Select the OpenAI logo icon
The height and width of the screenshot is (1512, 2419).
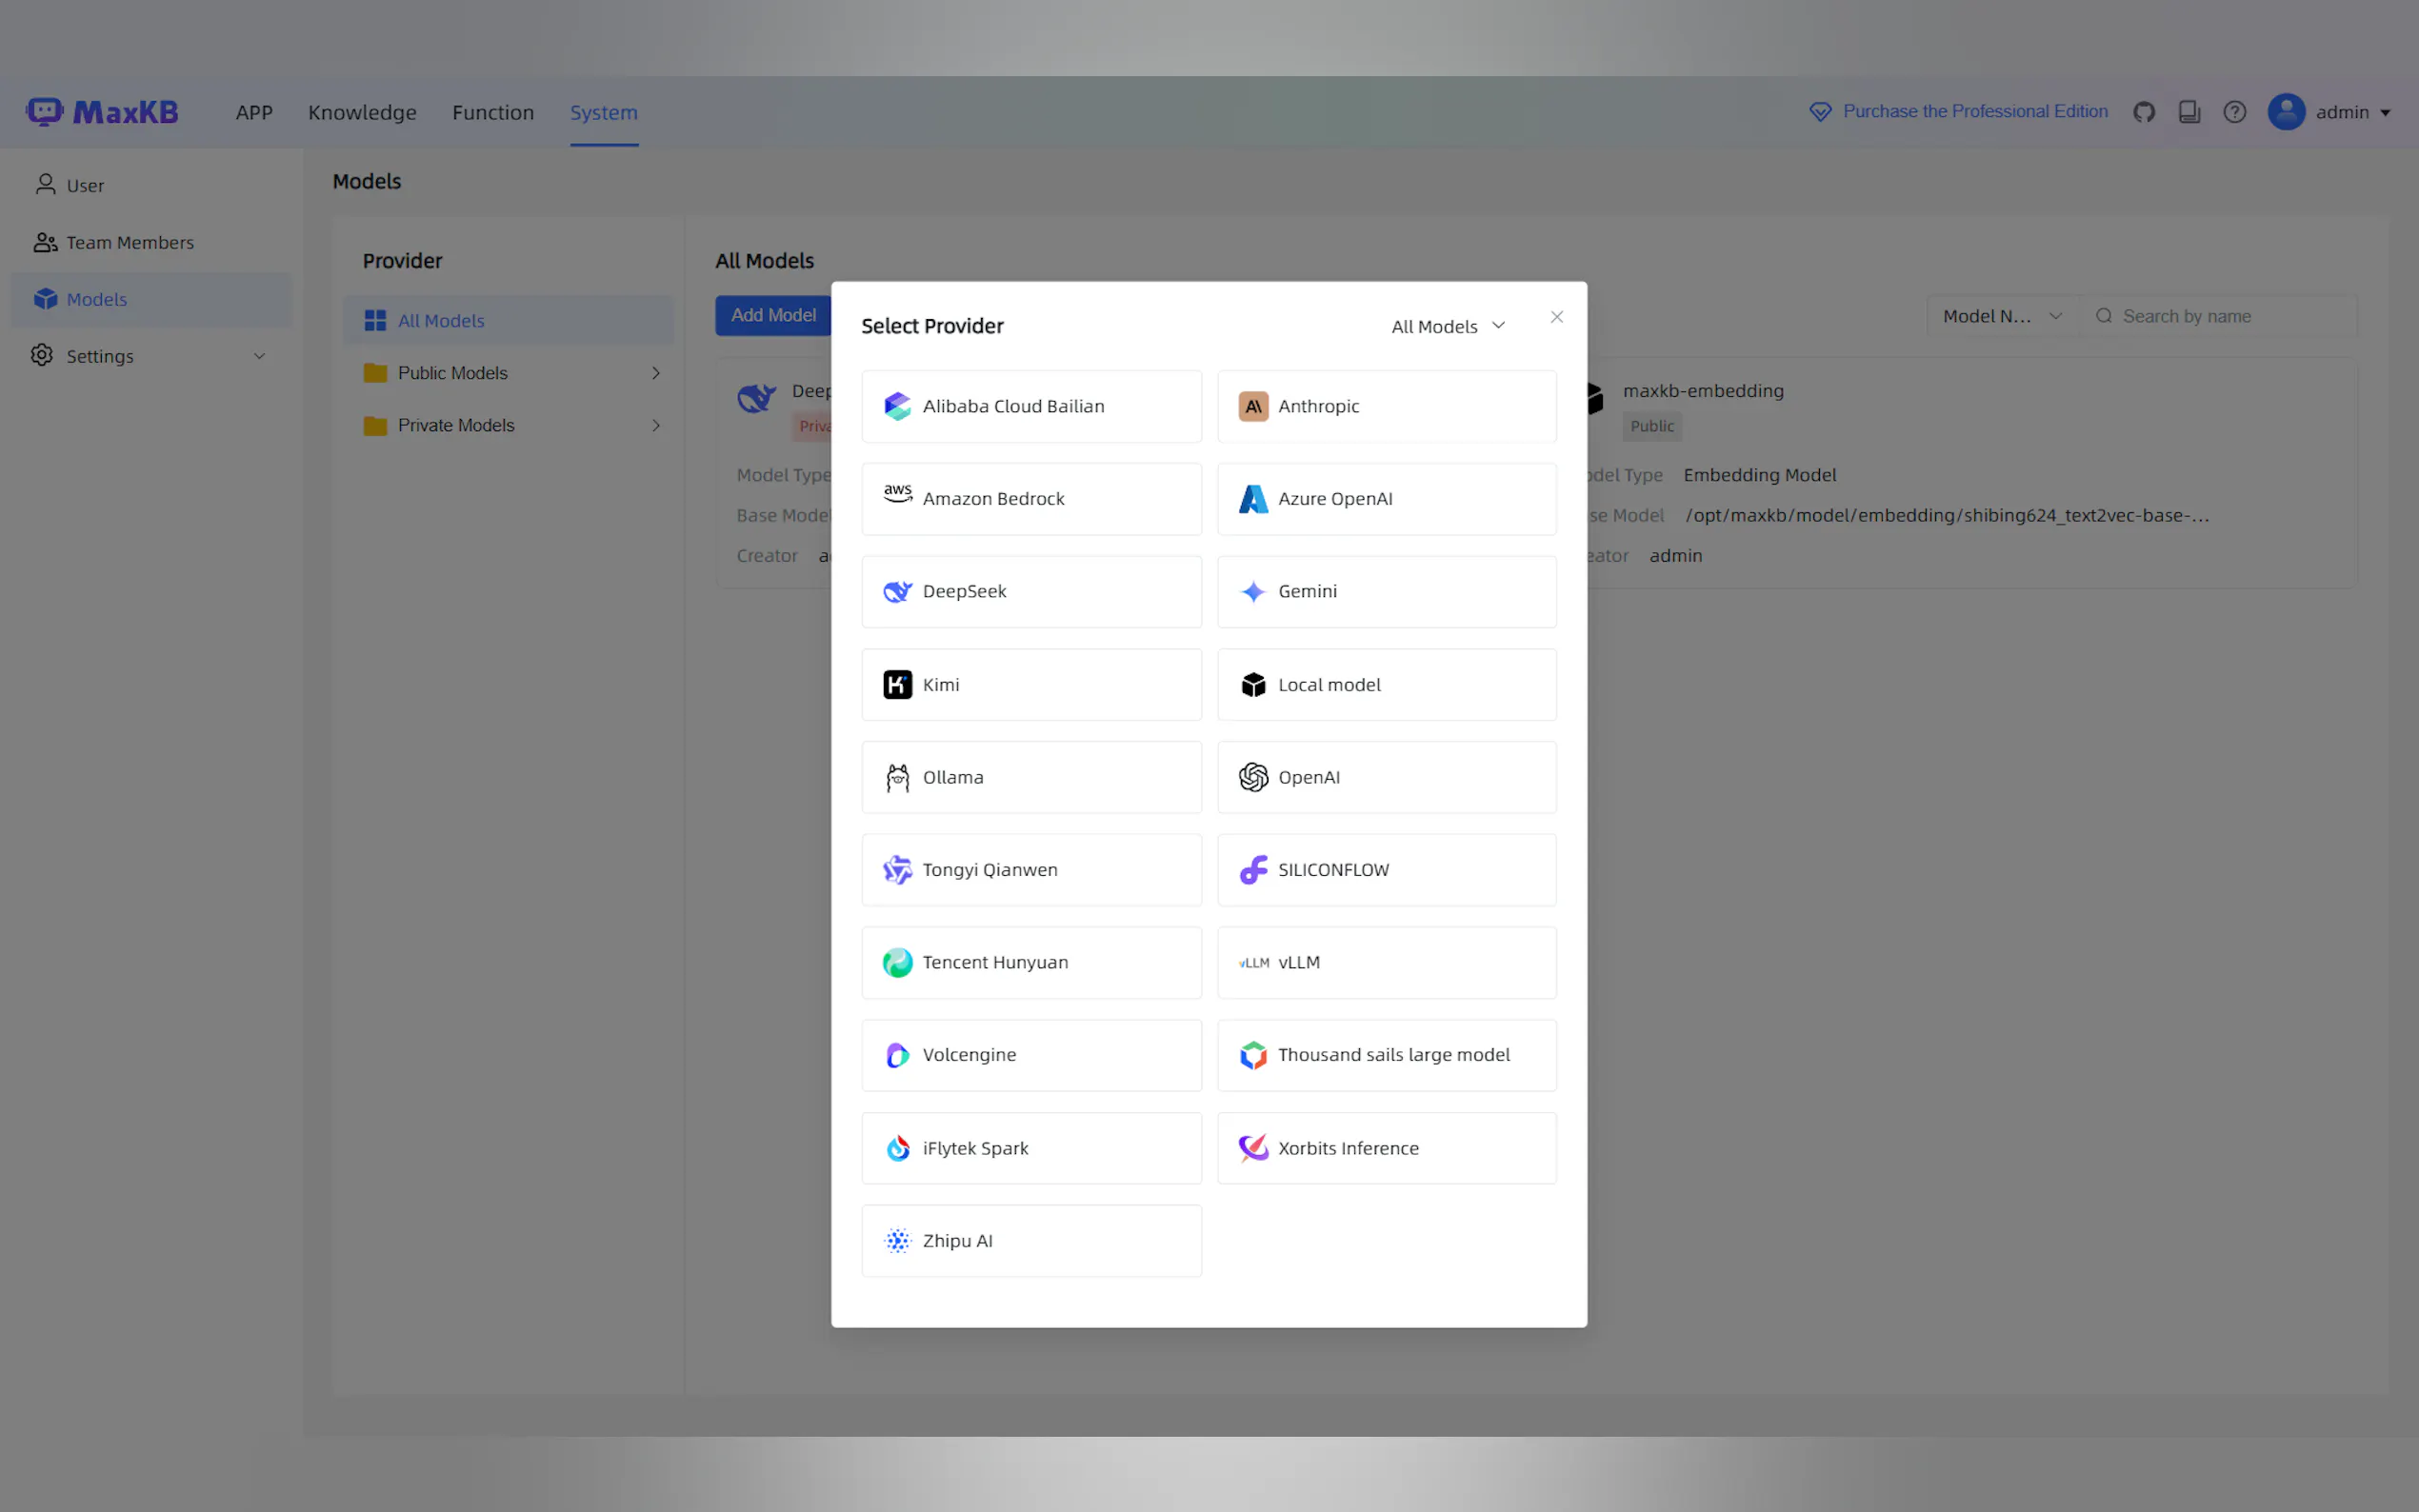(1253, 777)
